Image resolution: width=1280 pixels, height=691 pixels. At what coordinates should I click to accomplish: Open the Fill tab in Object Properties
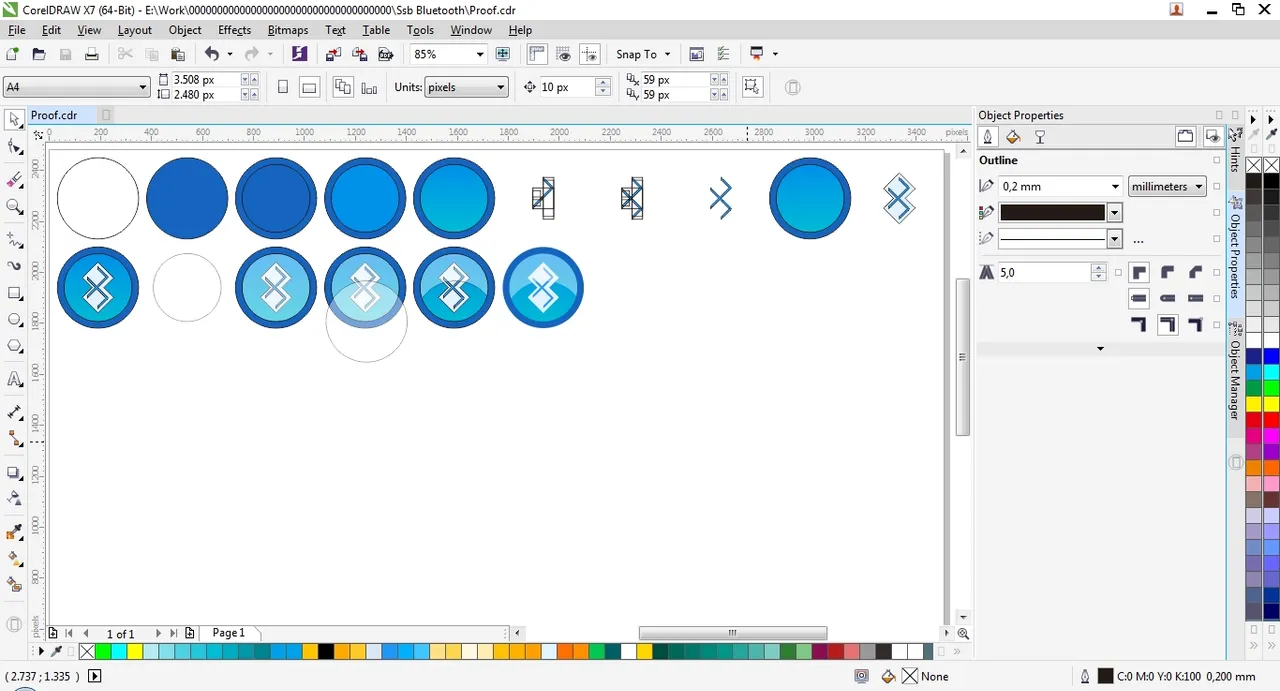pyautogui.click(x=1013, y=137)
